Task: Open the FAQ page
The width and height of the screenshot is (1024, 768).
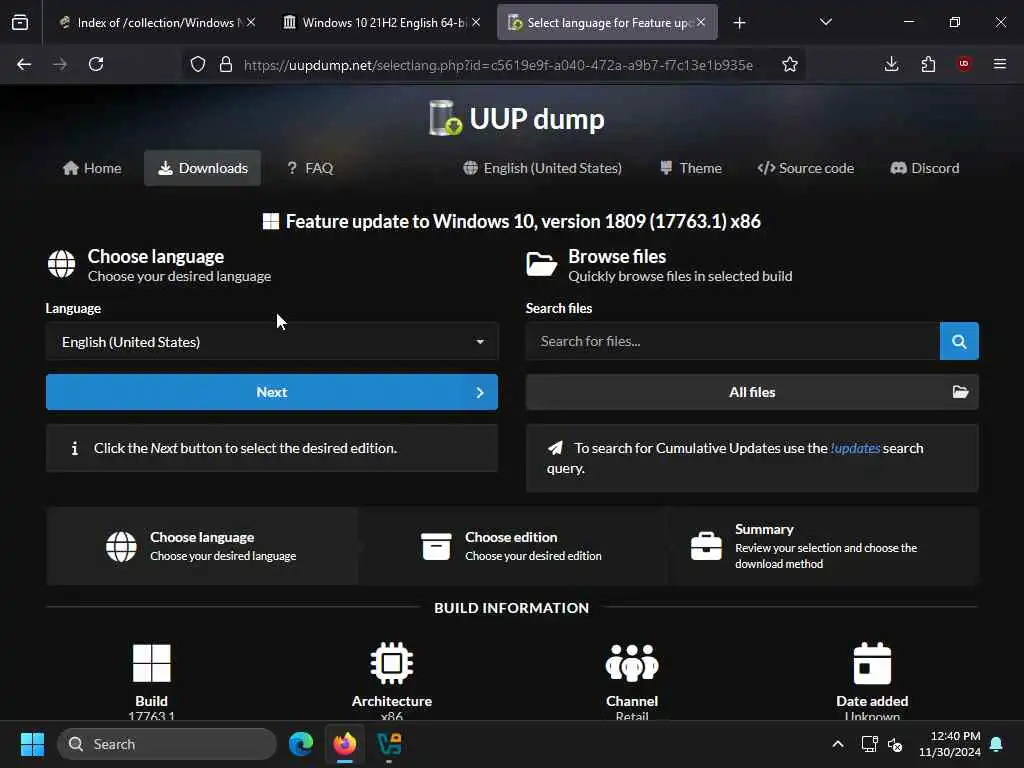Action: click(310, 168)
